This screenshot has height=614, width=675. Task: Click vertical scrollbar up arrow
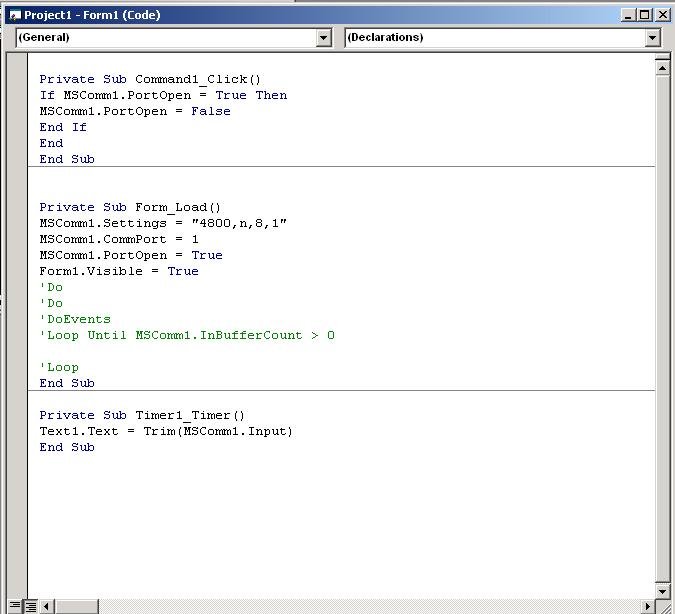pyautogui.click(x=663, y=68)
